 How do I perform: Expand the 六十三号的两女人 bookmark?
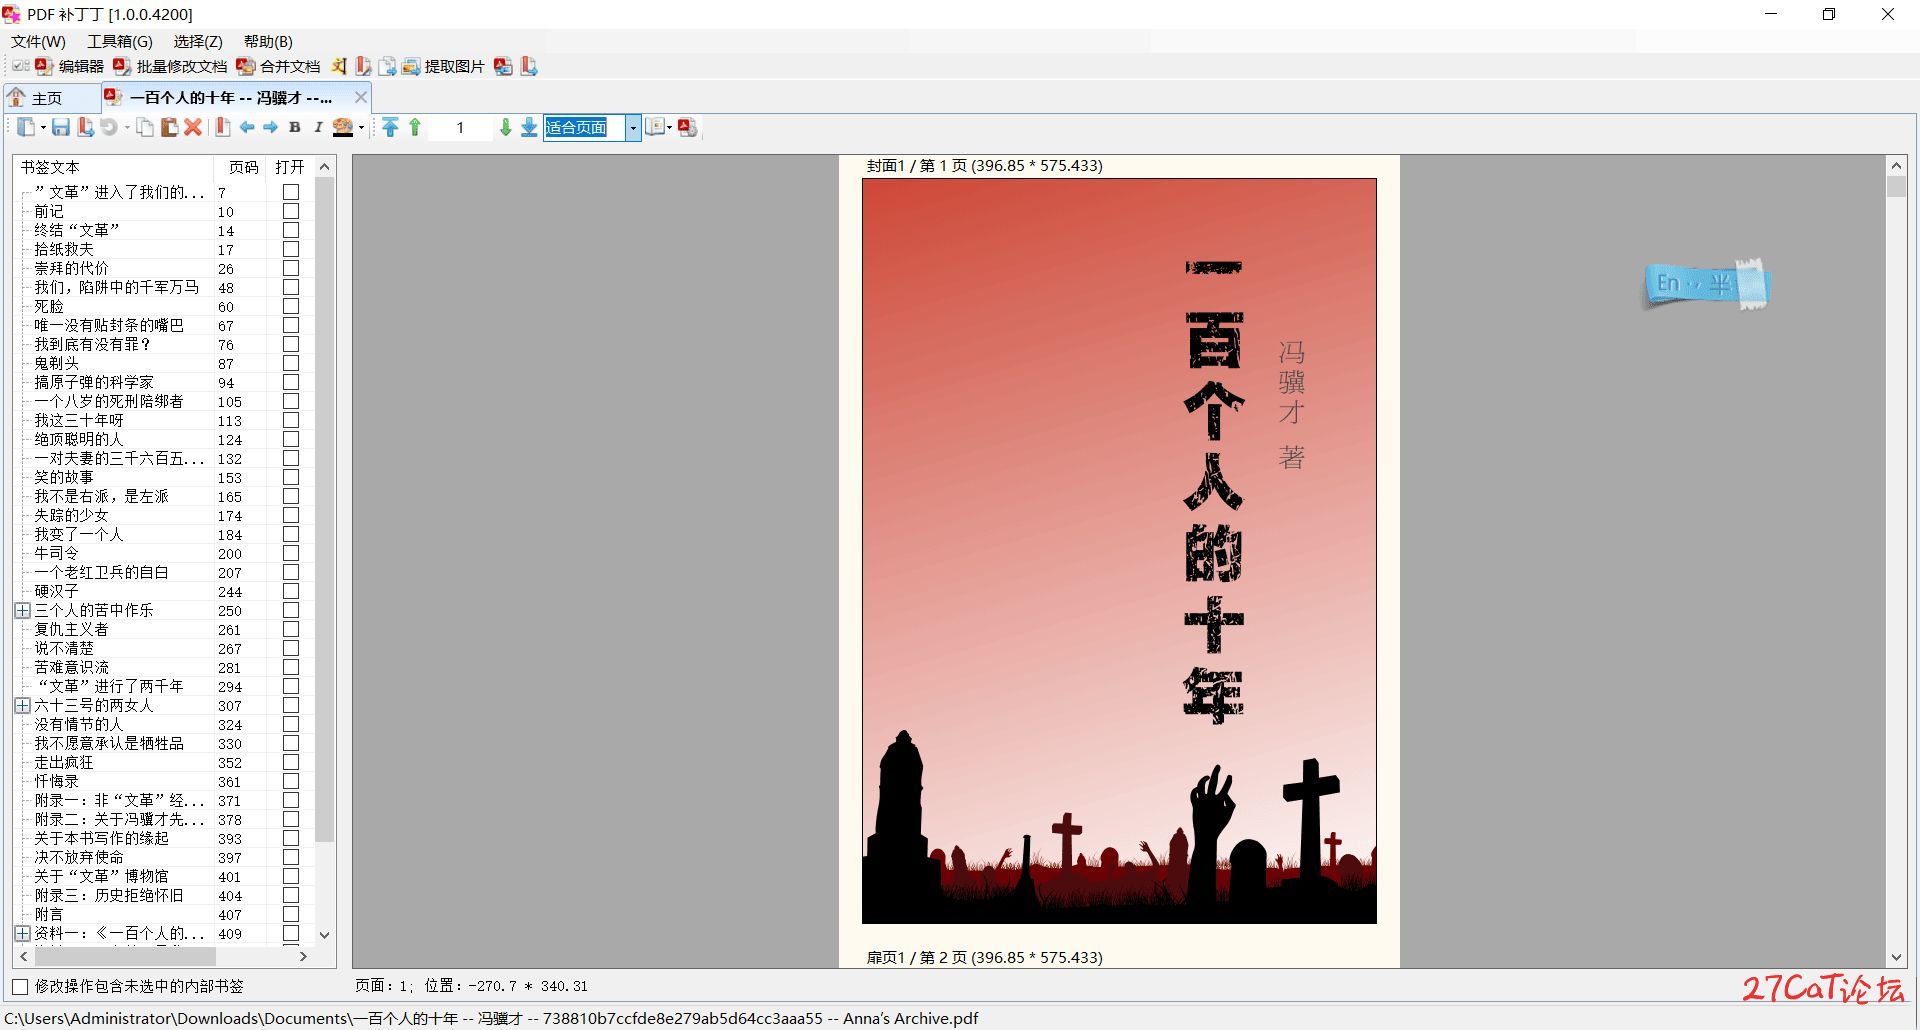pos(22,705)
